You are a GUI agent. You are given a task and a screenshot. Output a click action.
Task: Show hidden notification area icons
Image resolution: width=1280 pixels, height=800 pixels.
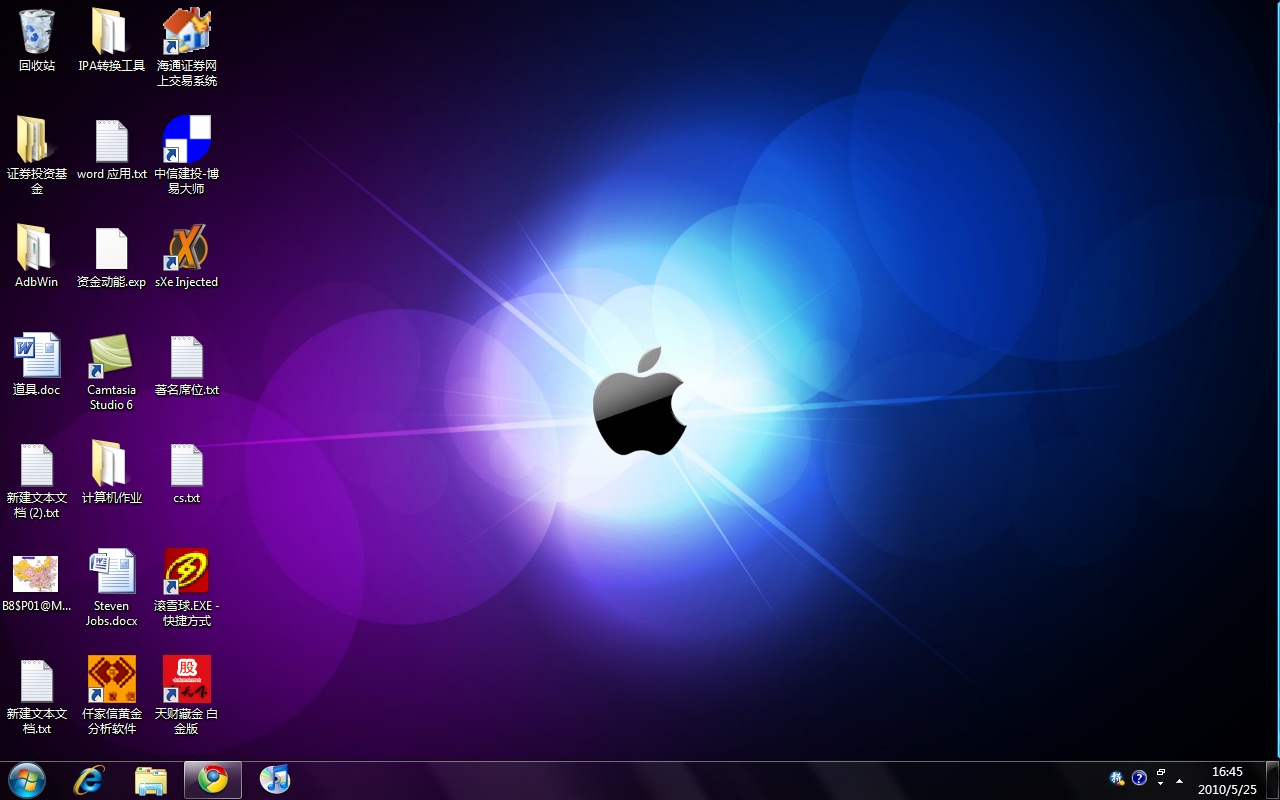[1180, 780]
